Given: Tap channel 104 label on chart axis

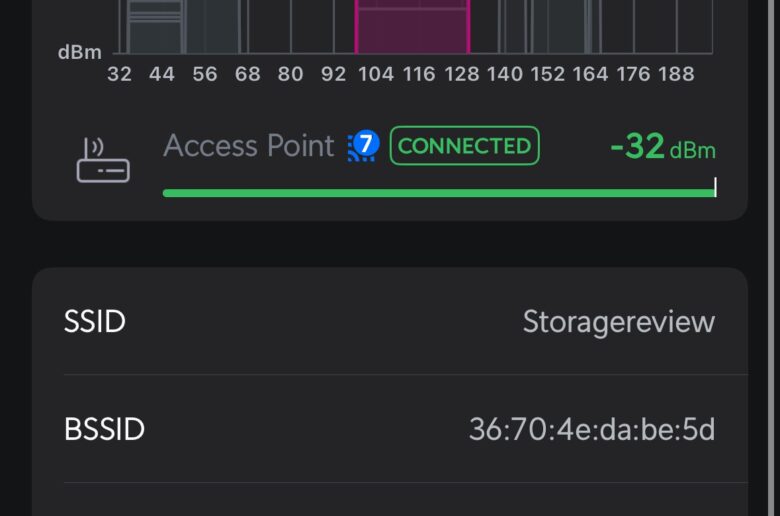Looking at the screenshot, I should [x=376, y=74].
